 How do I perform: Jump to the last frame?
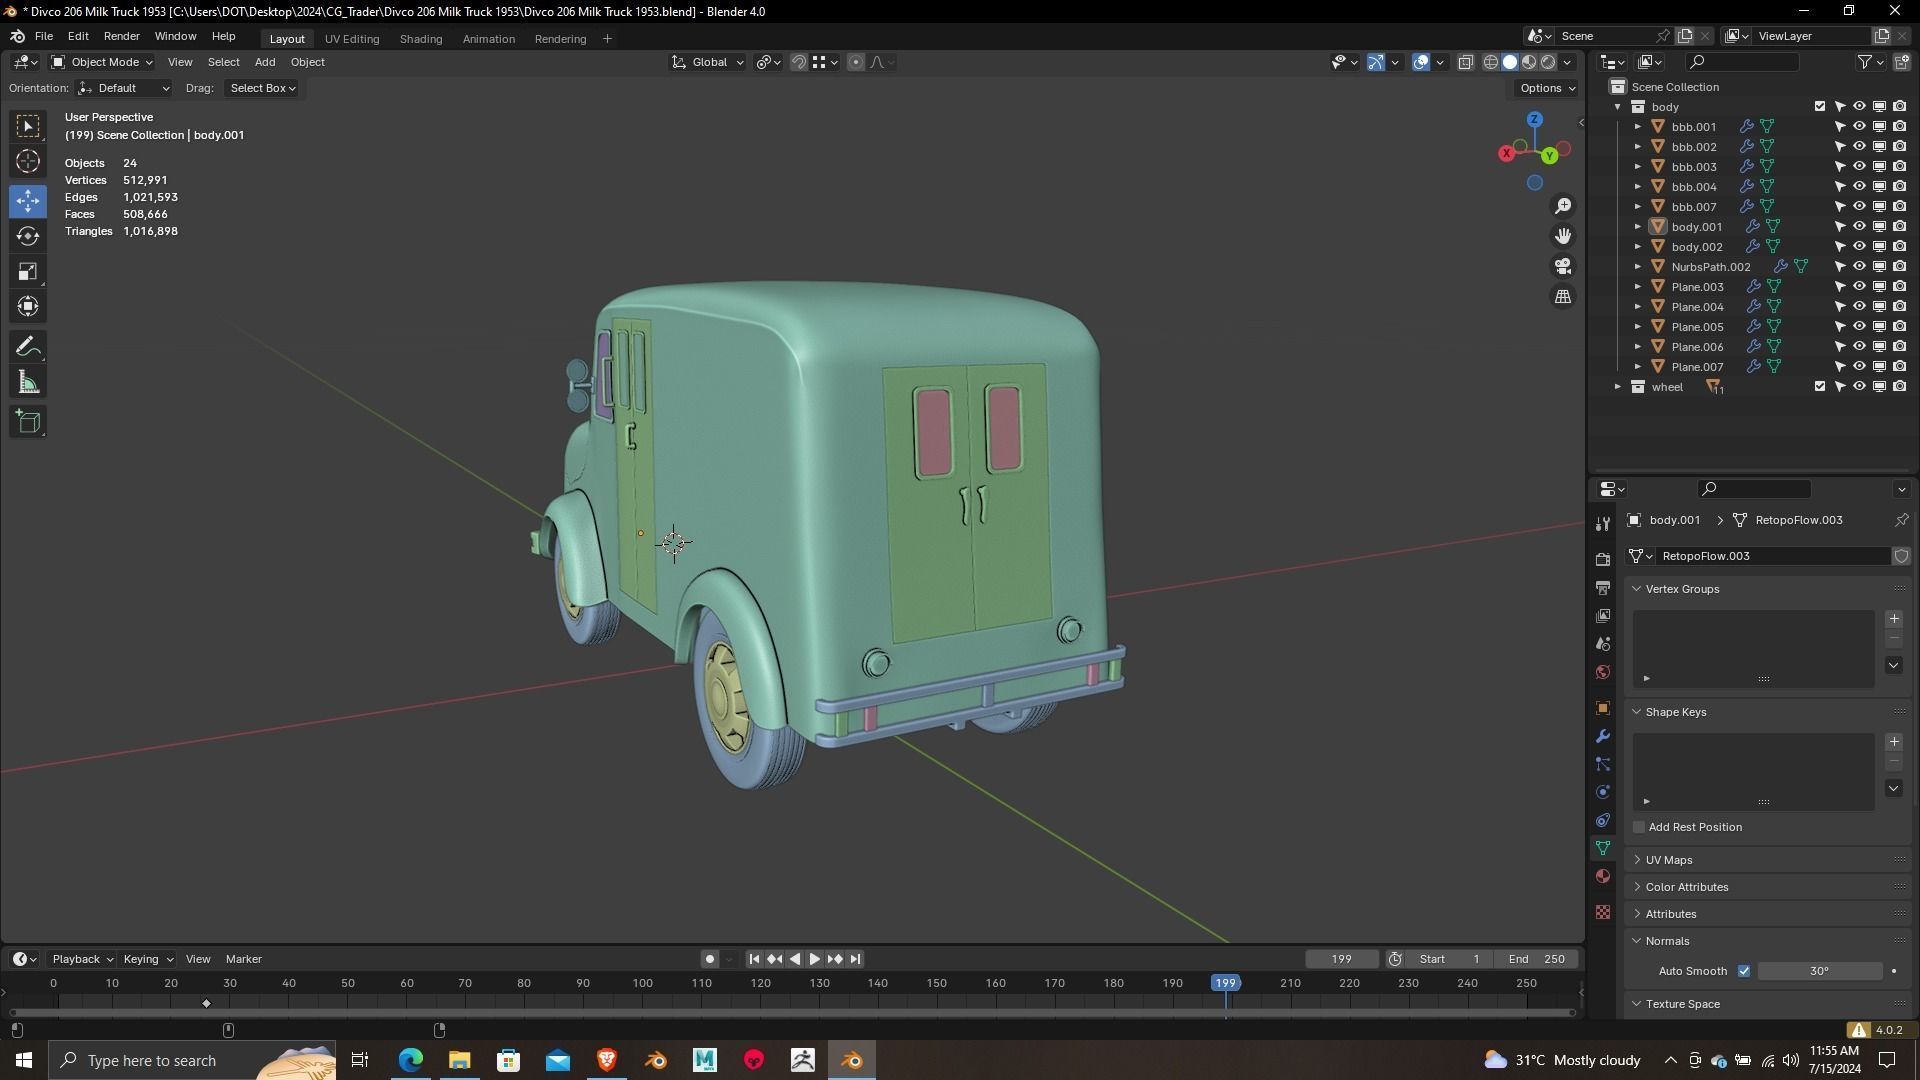coord(855,959)
